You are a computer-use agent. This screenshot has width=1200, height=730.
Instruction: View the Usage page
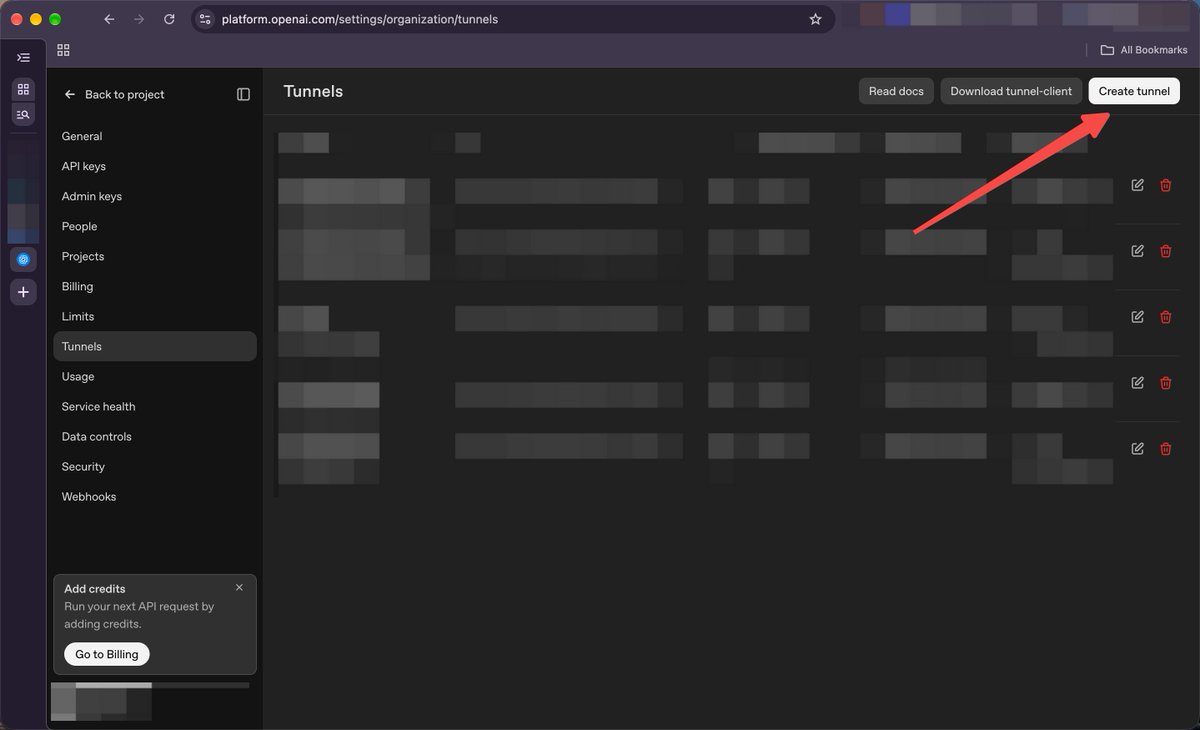tap(155, 376)
